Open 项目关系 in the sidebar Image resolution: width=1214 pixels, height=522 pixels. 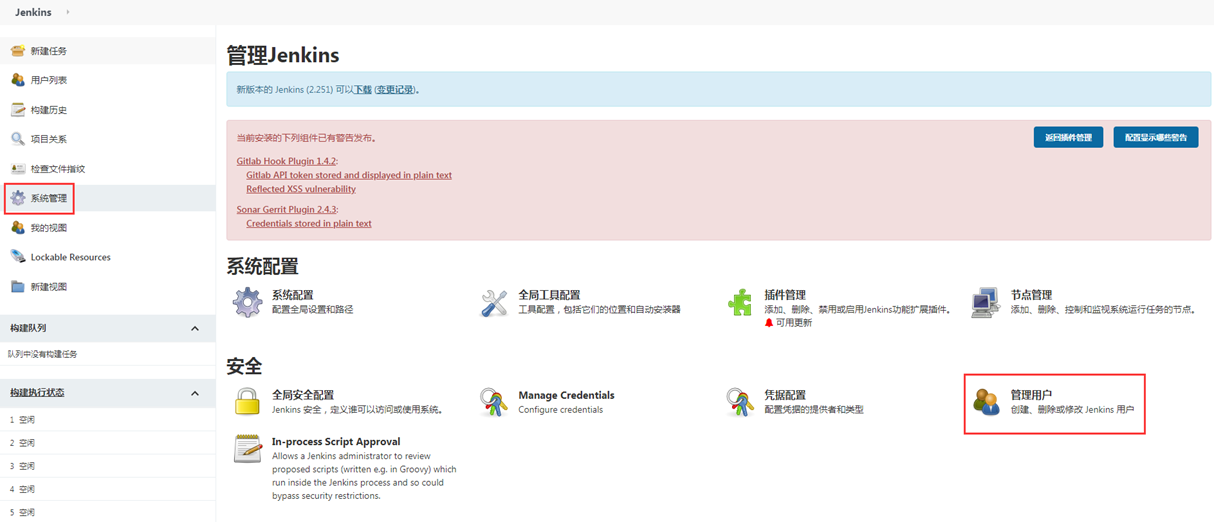pyautogui.click(x=49, y=139)
